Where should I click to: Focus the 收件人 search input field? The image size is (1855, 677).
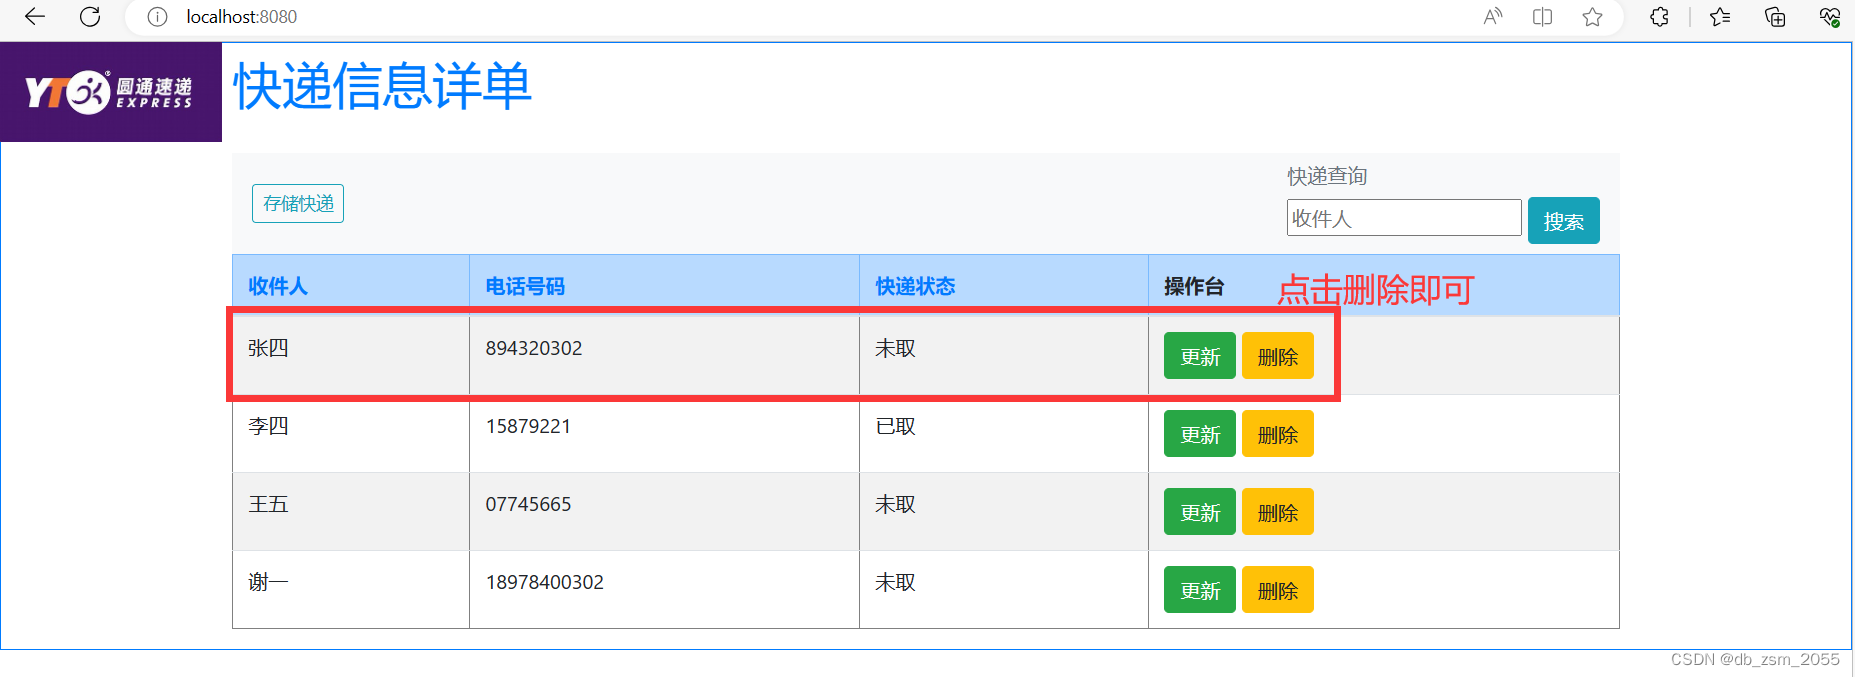[1404, 218]
